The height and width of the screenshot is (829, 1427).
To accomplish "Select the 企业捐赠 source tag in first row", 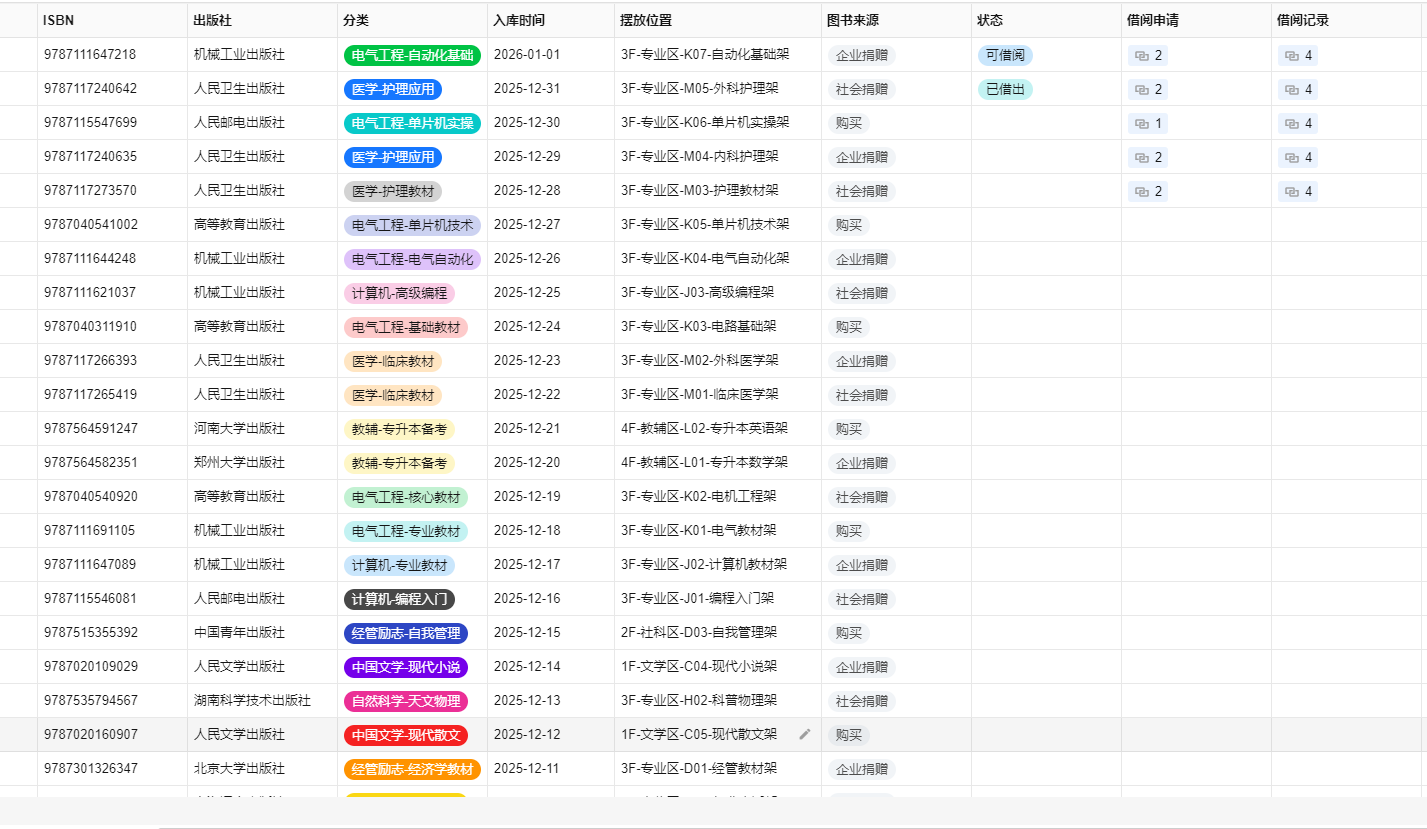I will coord(861,55).
